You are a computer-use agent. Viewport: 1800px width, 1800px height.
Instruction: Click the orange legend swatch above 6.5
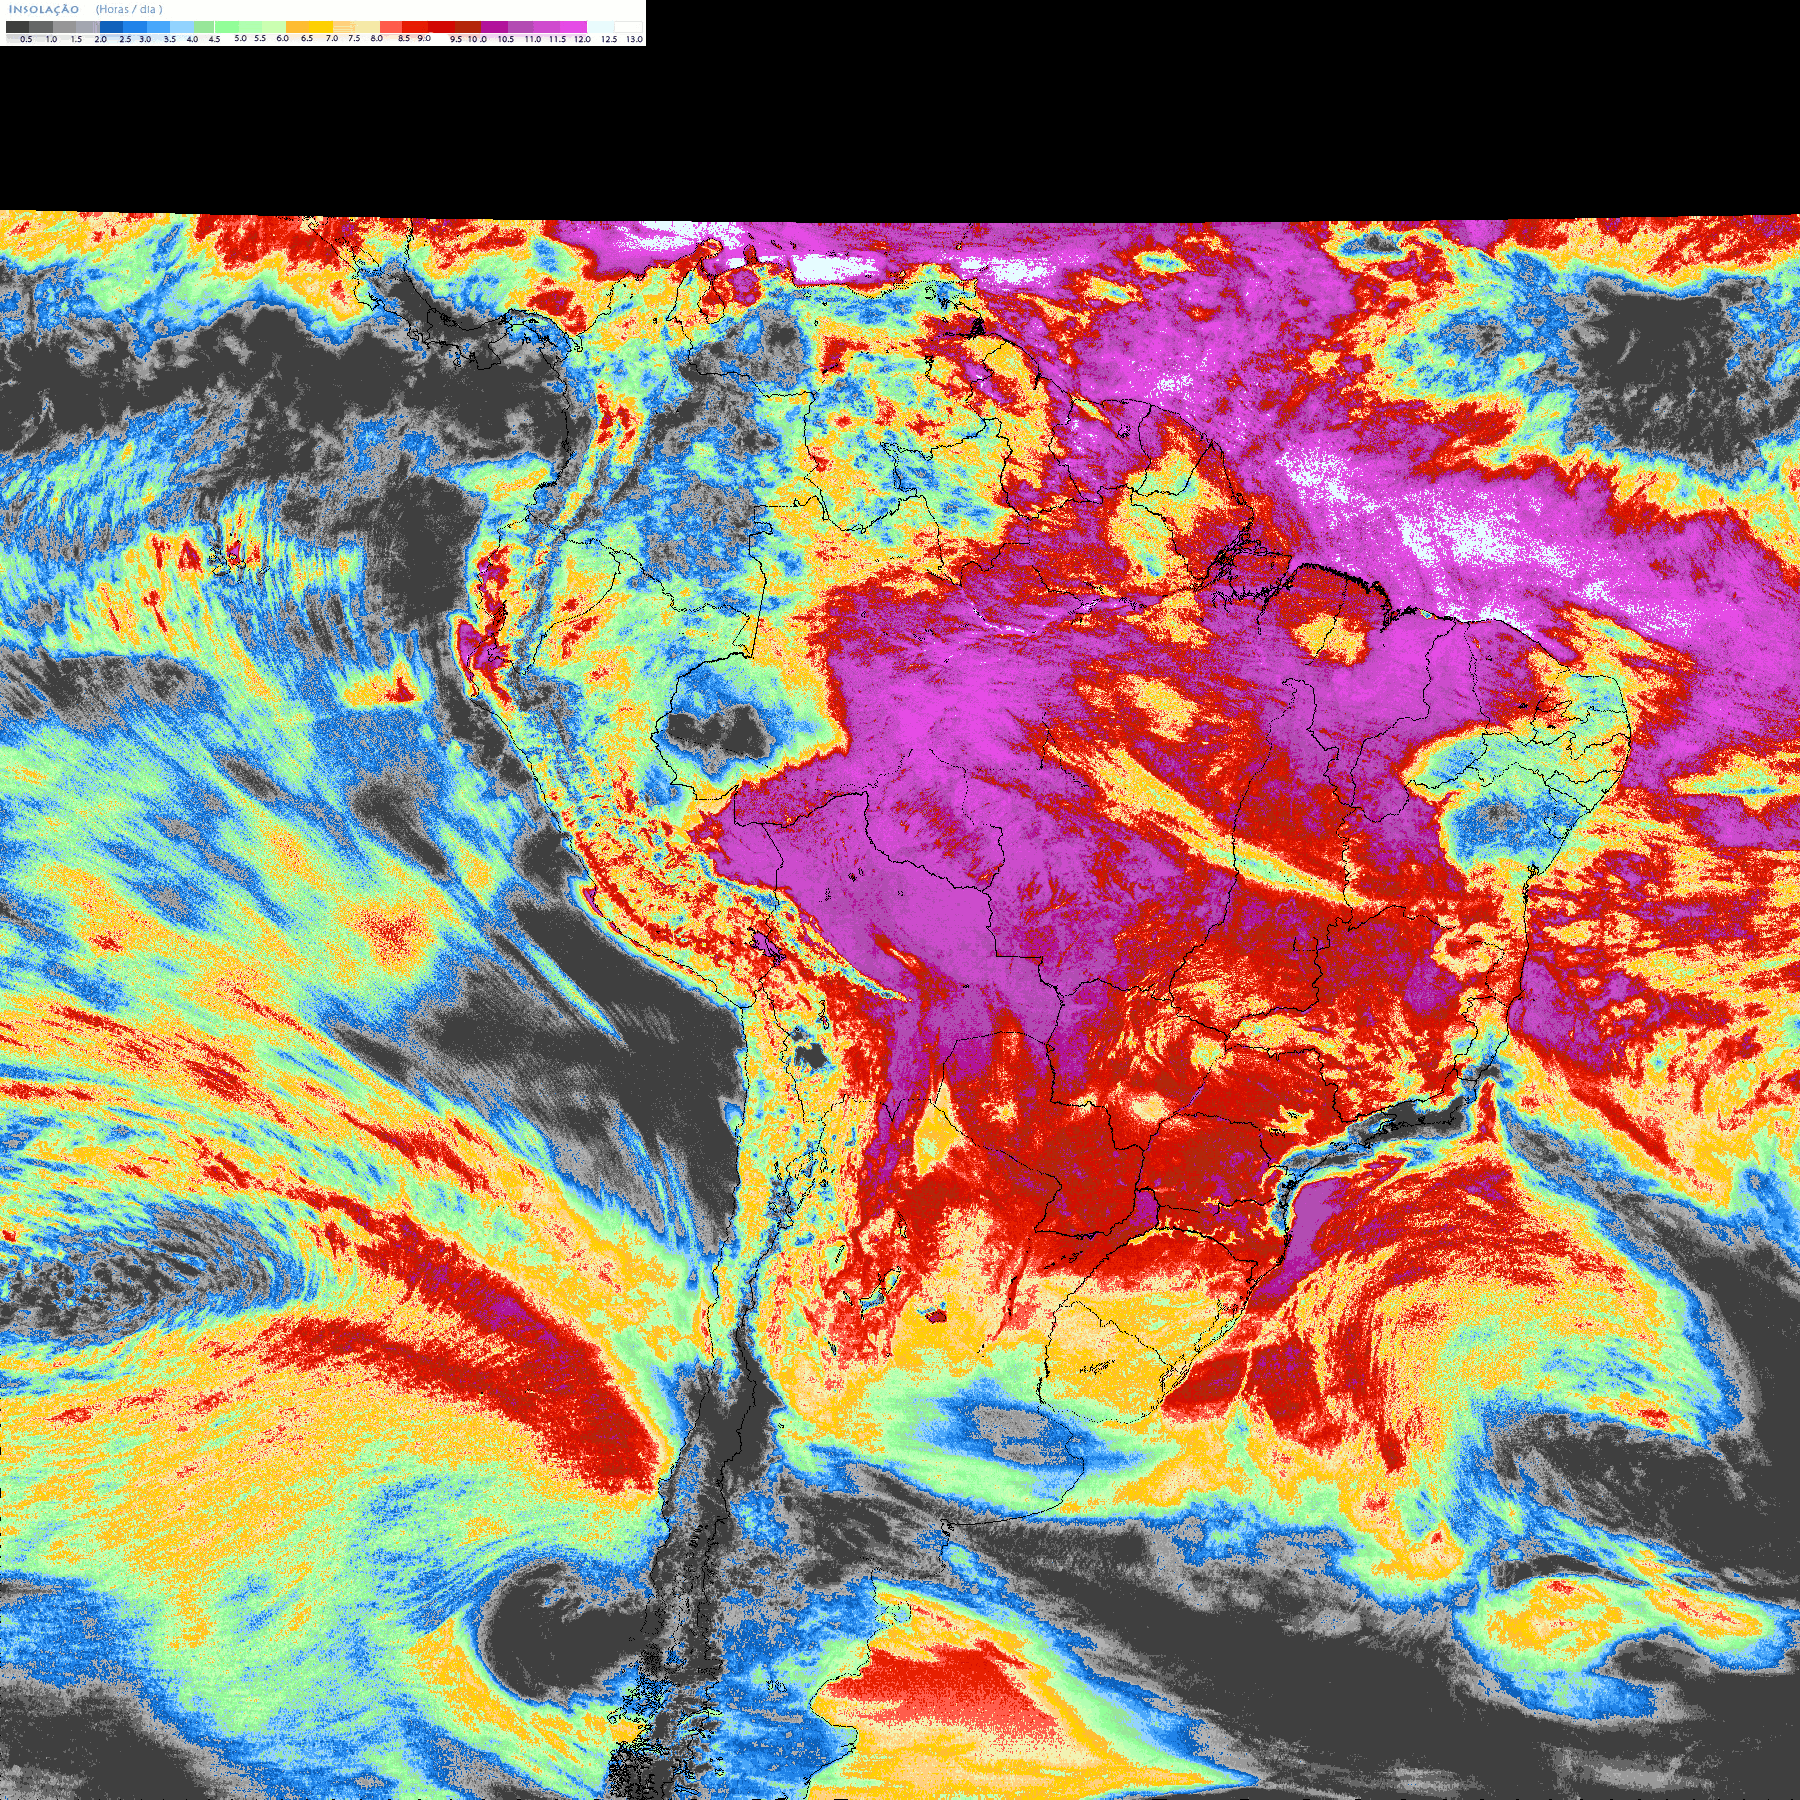[x=297, y=27]
